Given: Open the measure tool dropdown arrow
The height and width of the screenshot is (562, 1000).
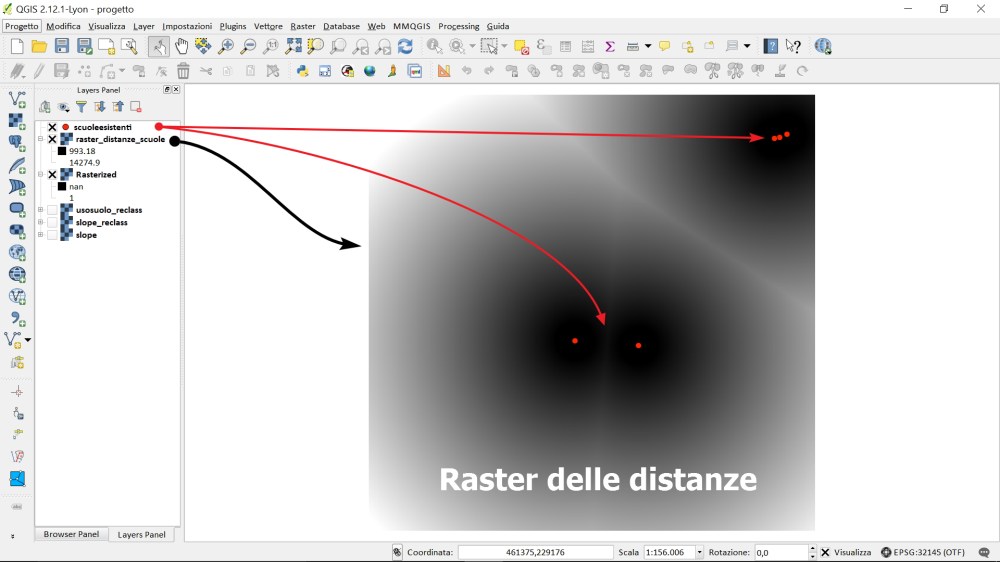Looking at the screenshot, I should click(x=648, y=46).
